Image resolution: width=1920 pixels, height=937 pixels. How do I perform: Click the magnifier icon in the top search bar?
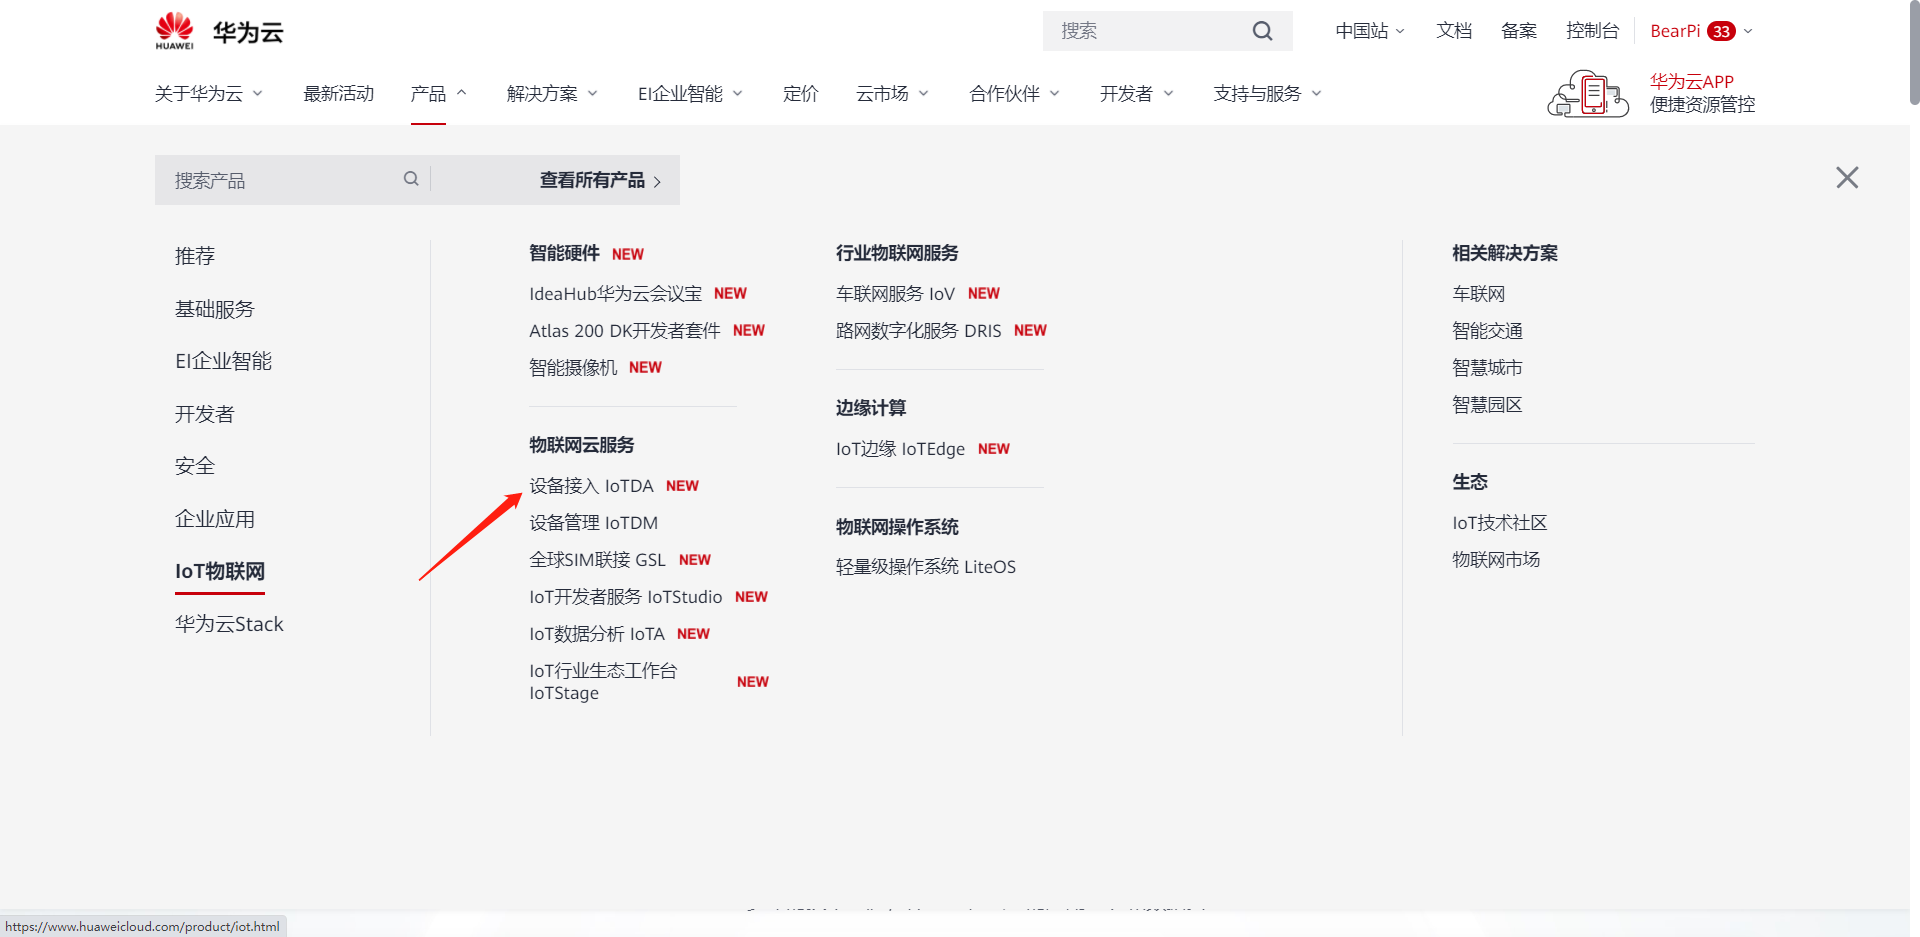click(1262, 31)
